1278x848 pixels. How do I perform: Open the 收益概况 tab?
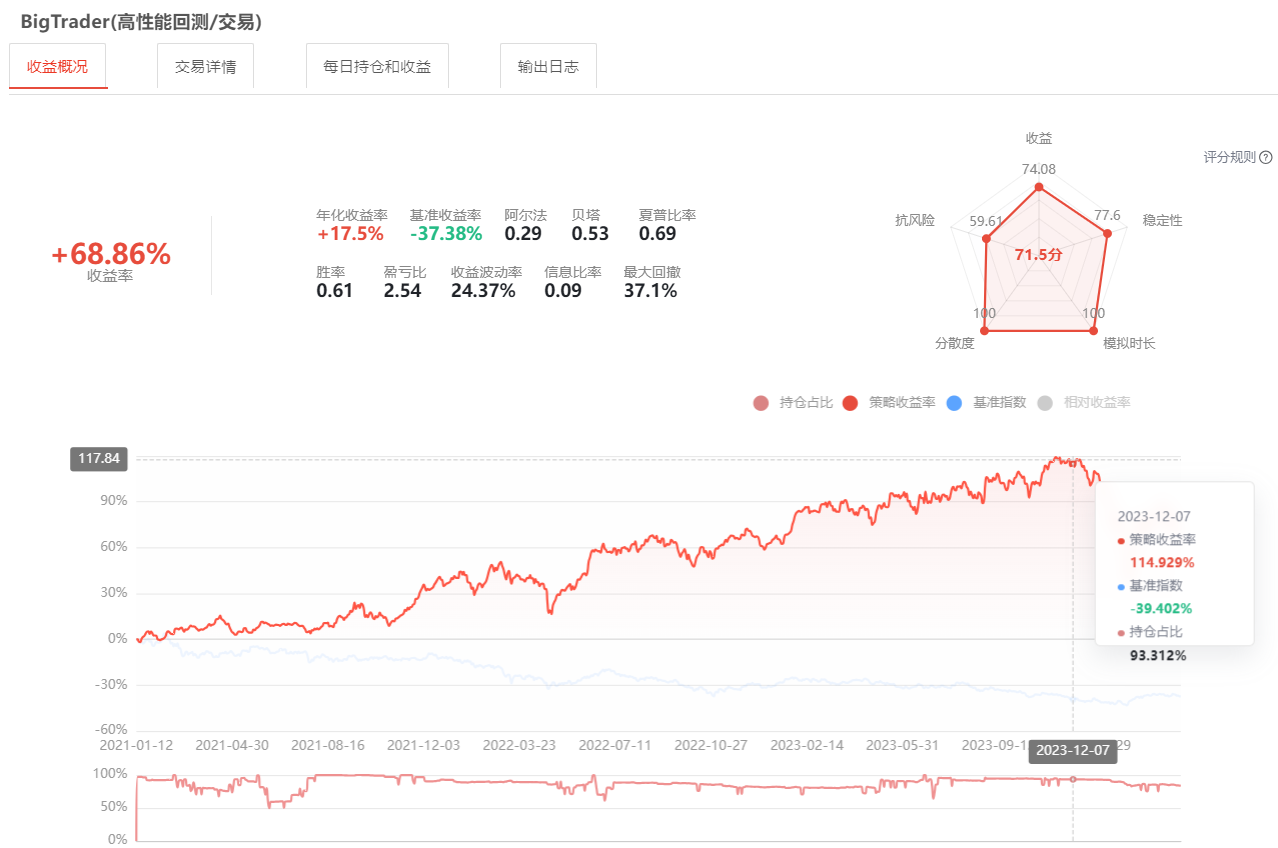click(58, 67)
